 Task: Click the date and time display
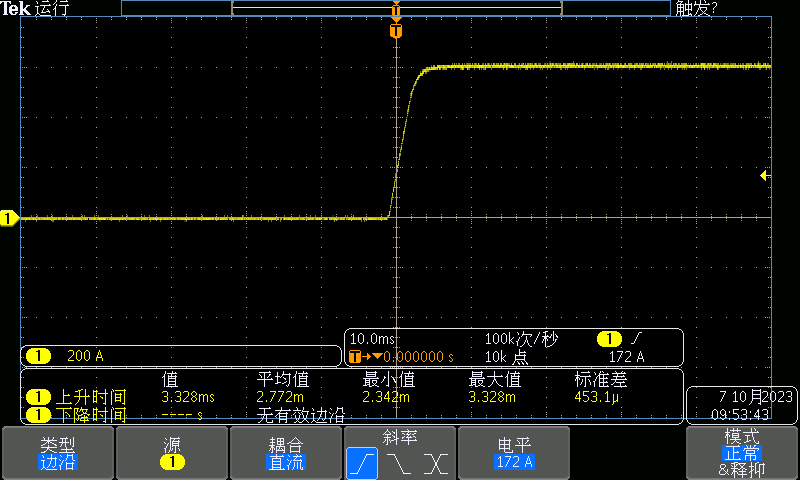point(740,405)
